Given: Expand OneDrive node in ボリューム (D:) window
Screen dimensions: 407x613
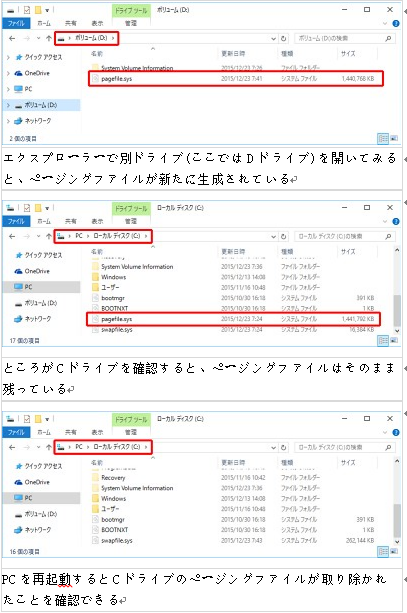Looking at the screenshot, I should pos(8,73).
